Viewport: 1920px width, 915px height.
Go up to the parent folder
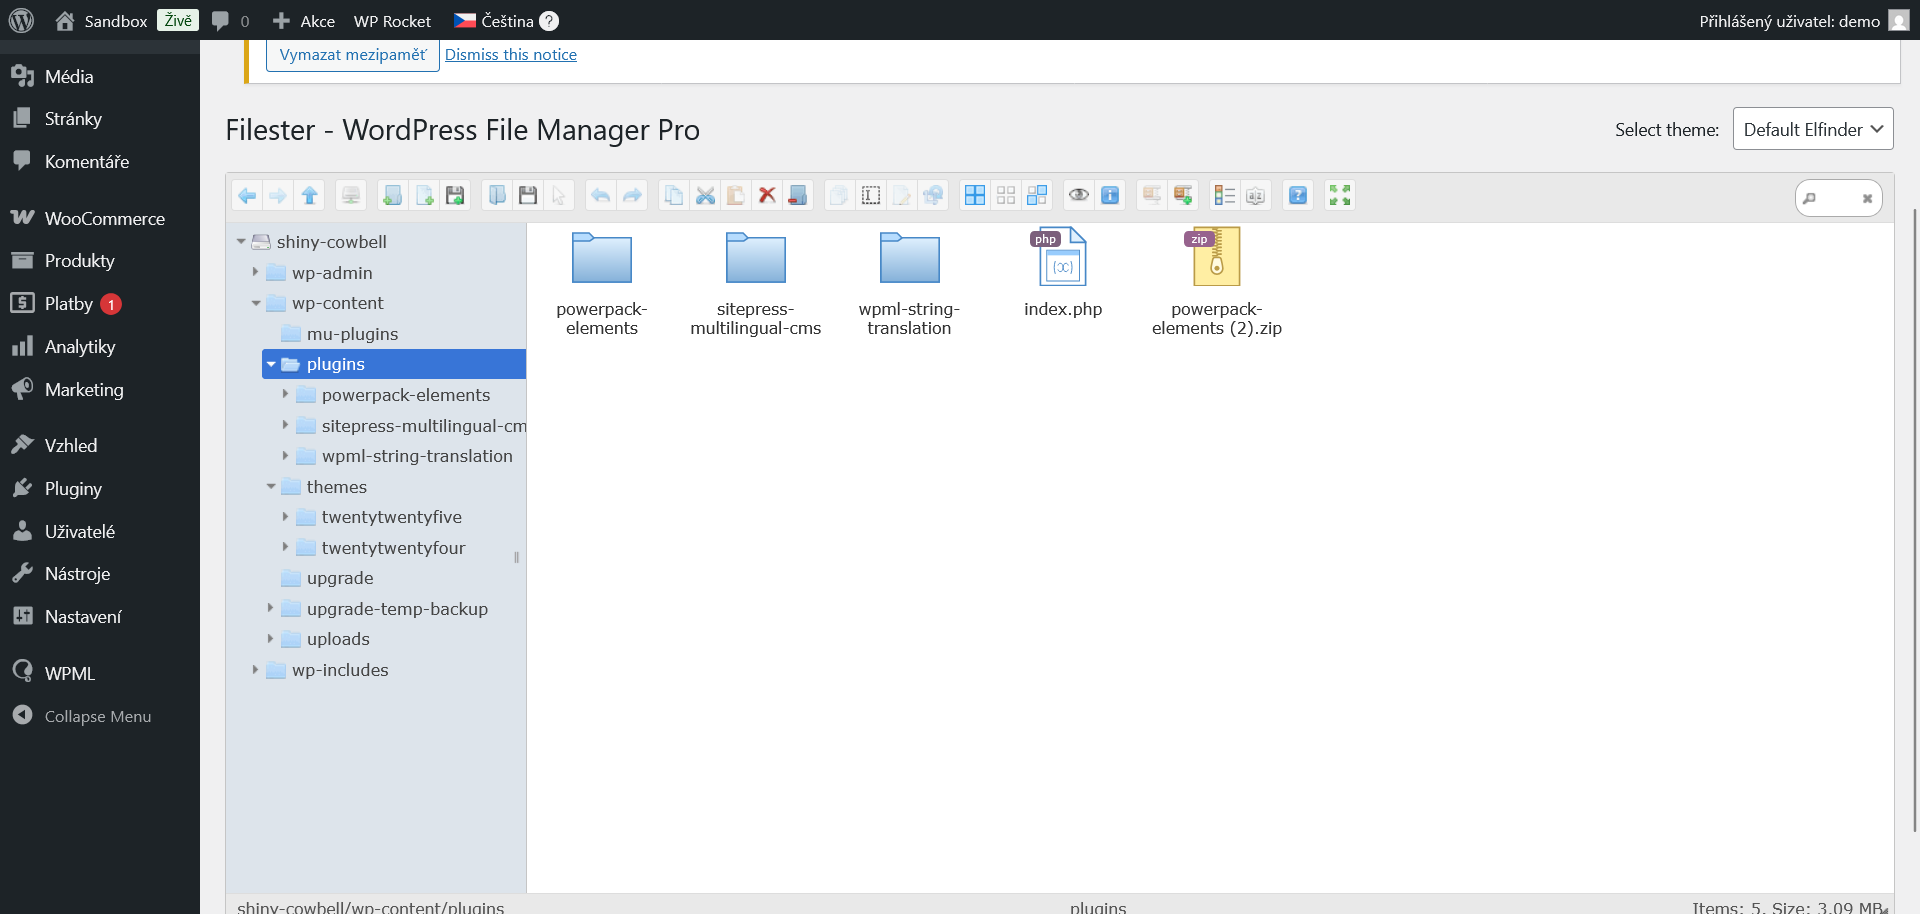tap(310, 196)
